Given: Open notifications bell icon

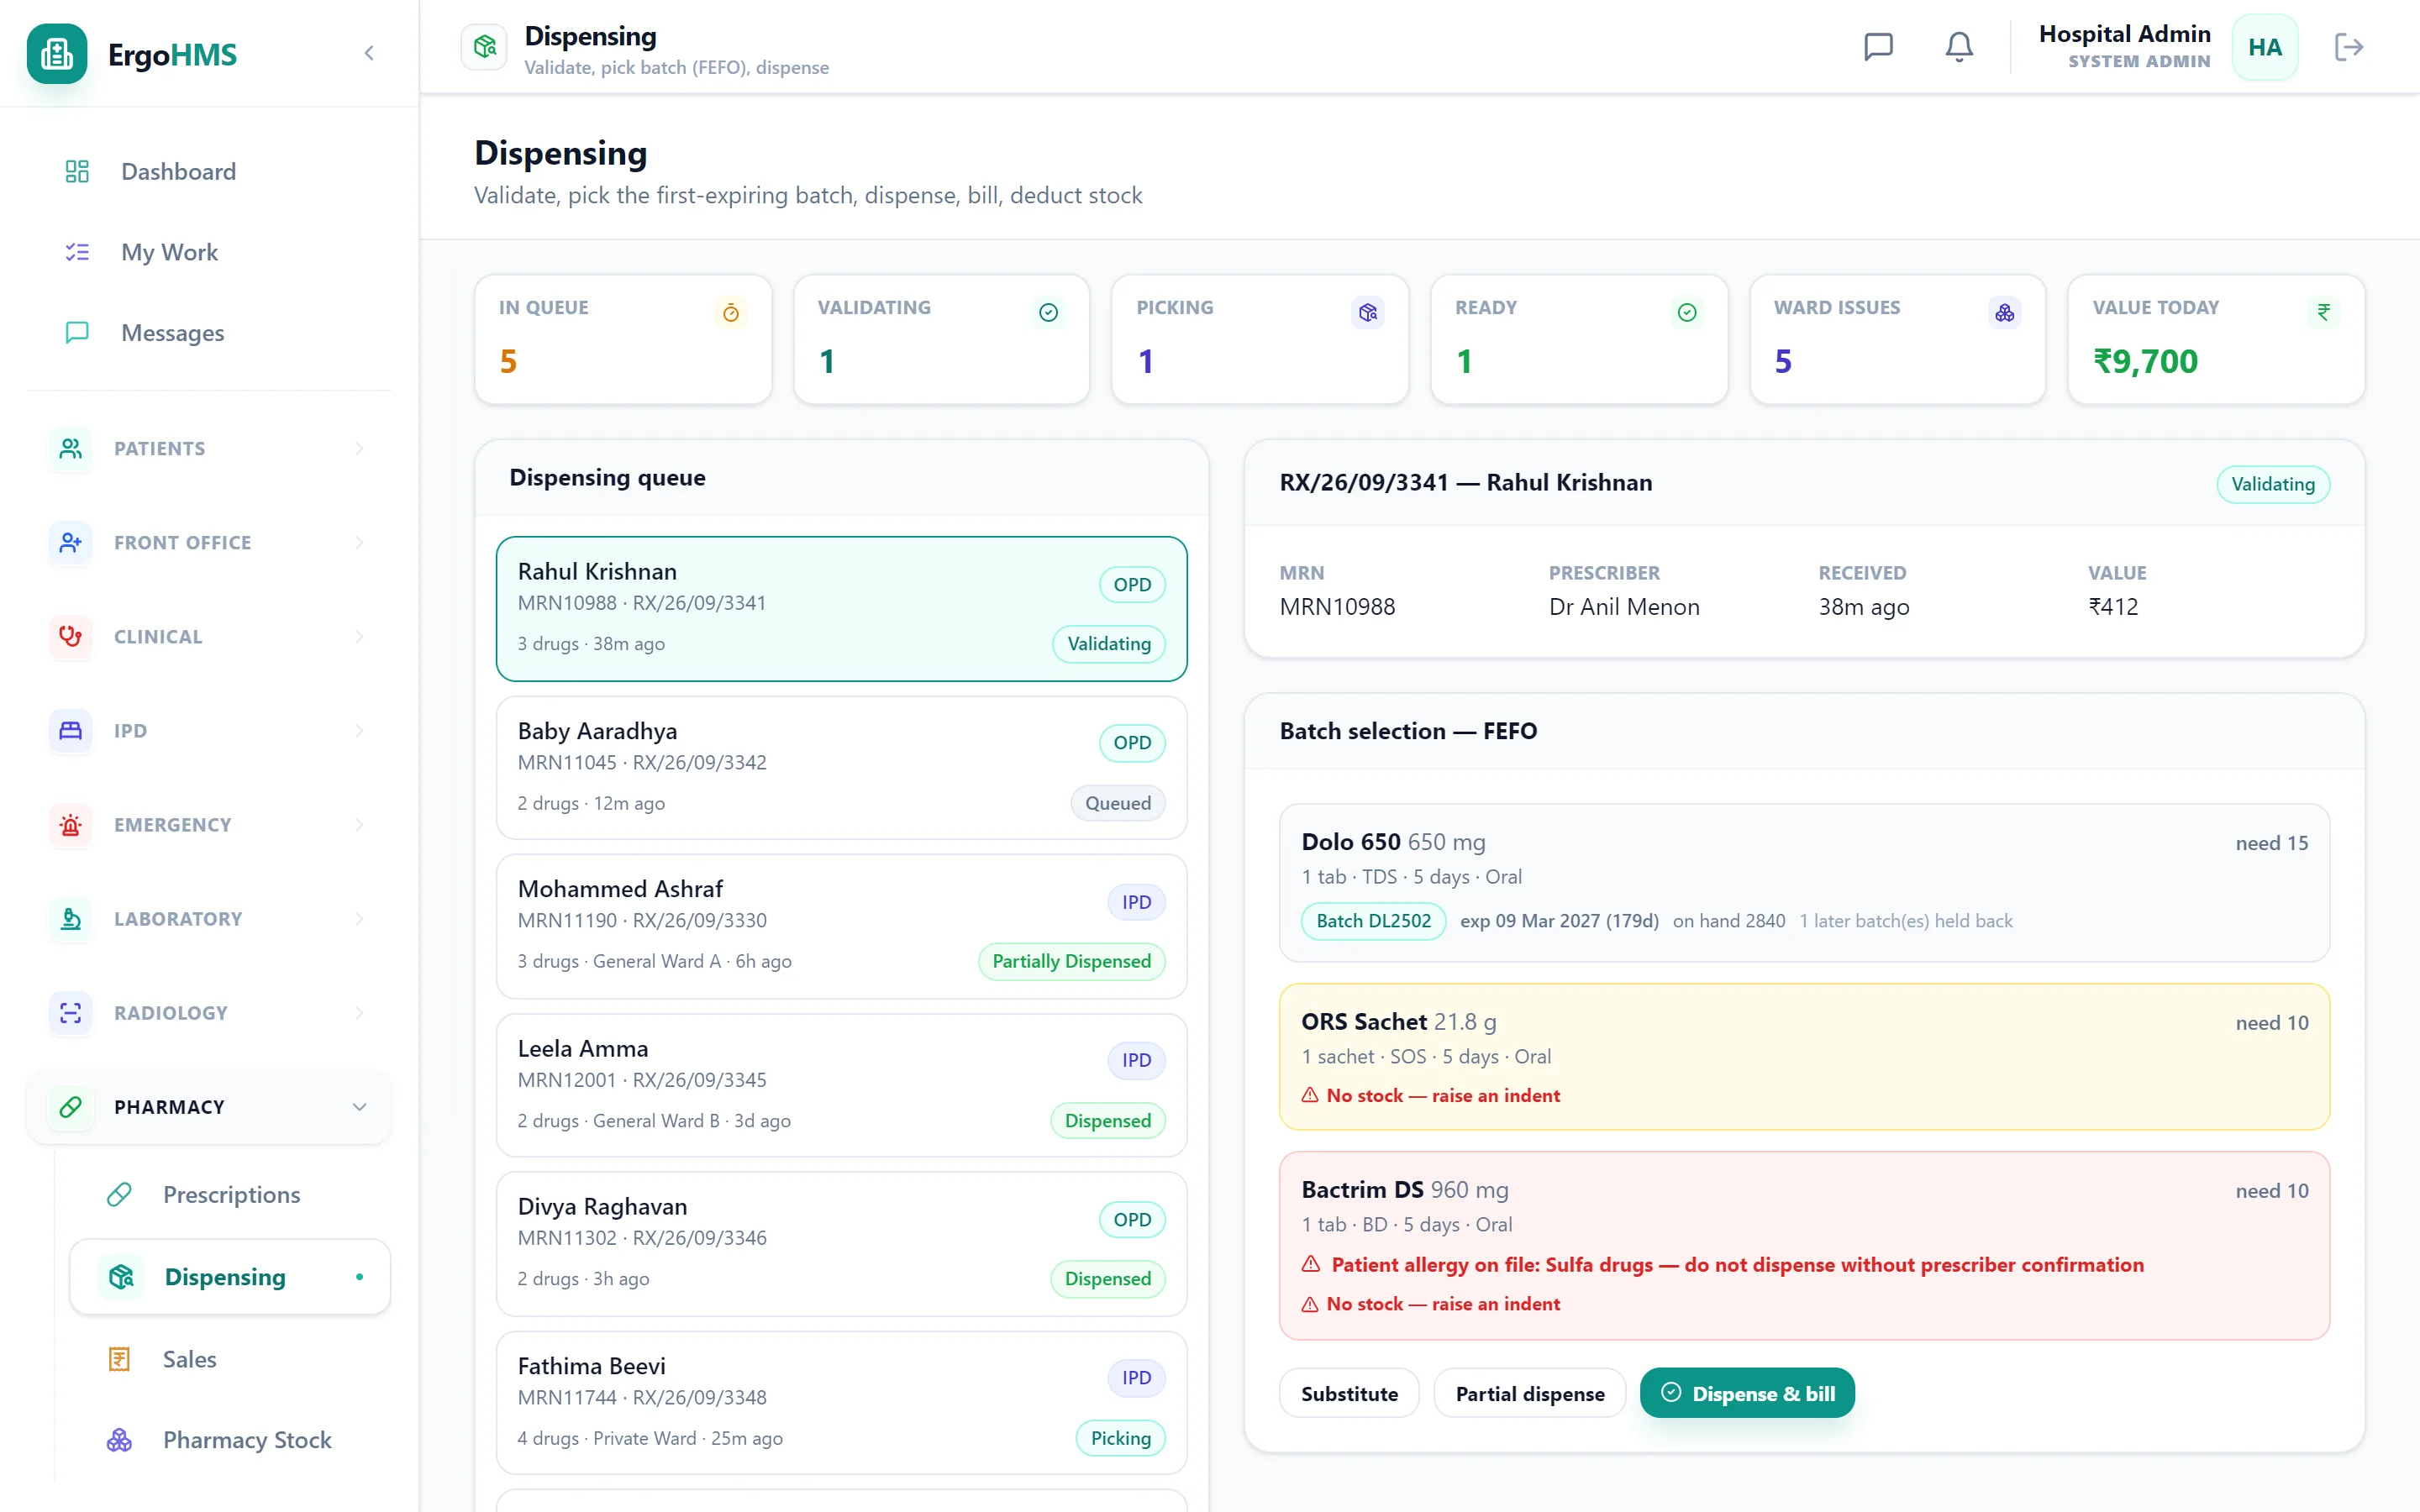Looking at the screenshot, I should pos(1959,47).
